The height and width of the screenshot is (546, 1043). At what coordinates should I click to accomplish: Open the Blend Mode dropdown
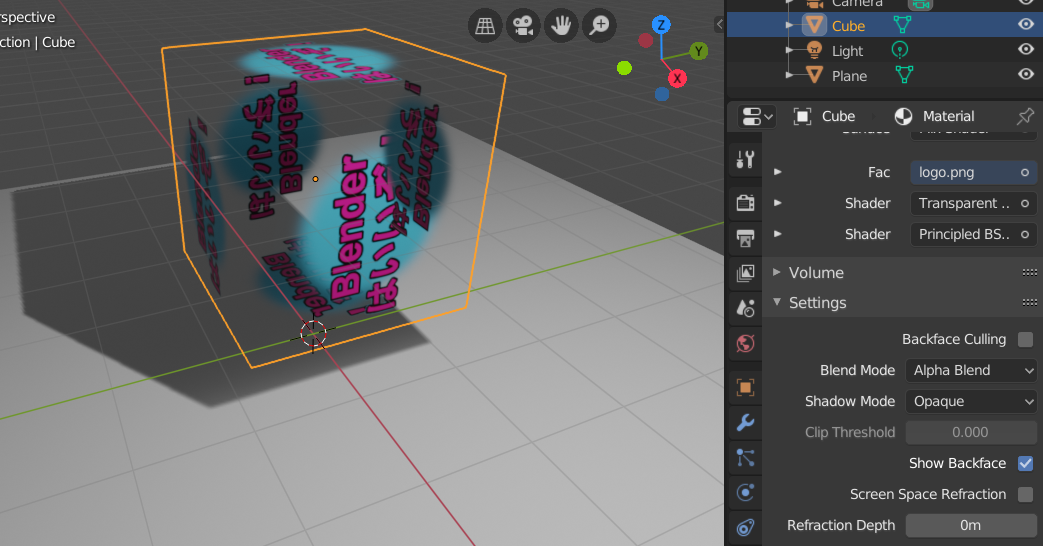pos(972,370)
